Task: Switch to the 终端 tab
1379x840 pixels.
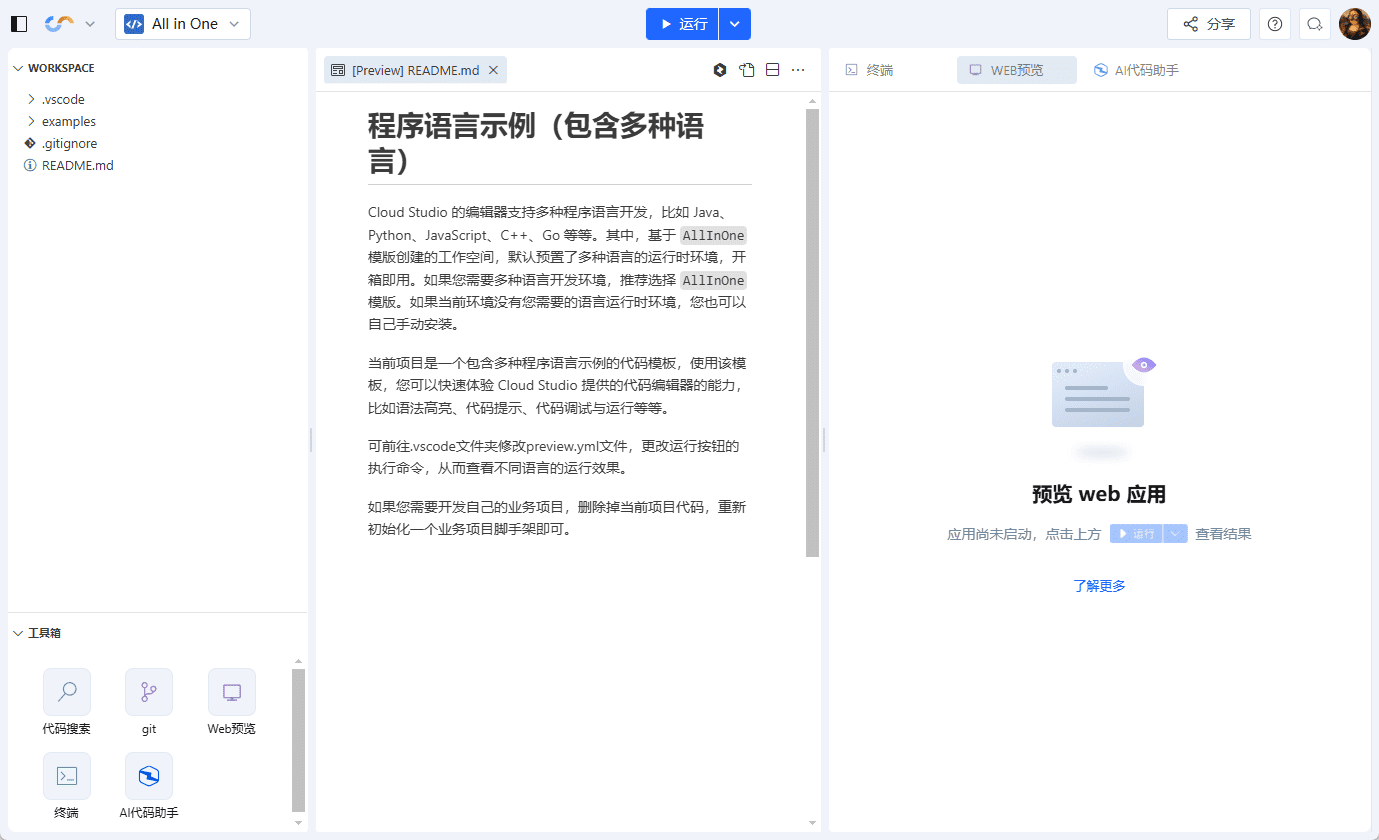Action: pyautogui.click(x=869, y=70)
